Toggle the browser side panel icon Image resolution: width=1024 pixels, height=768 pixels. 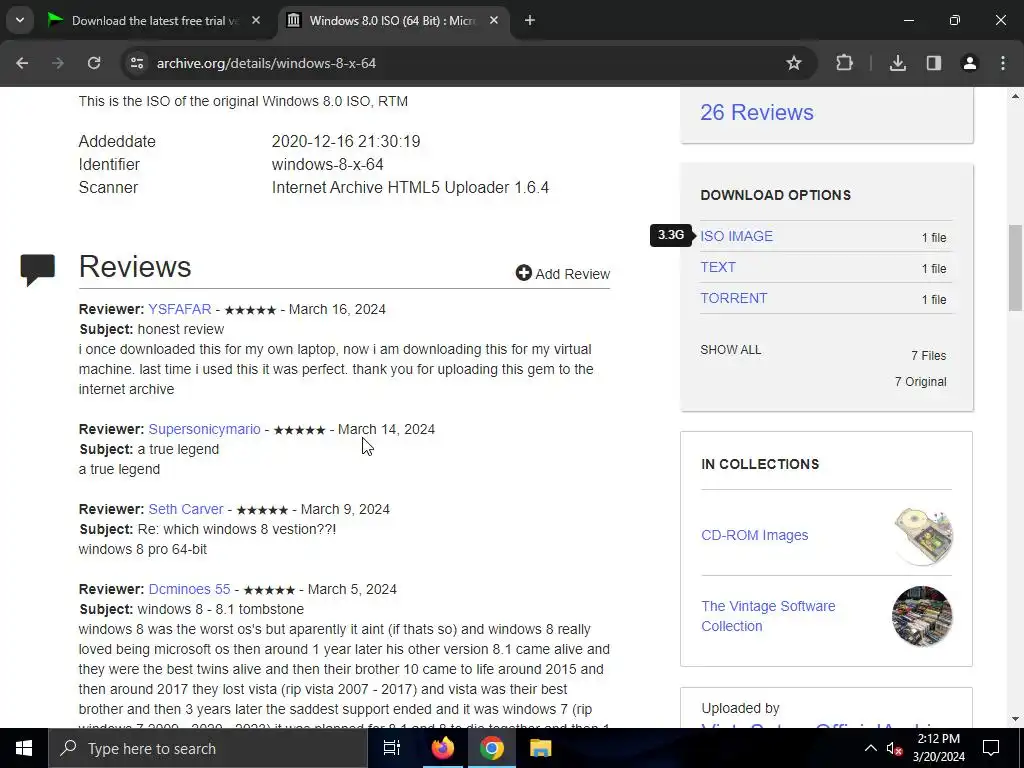934,63
